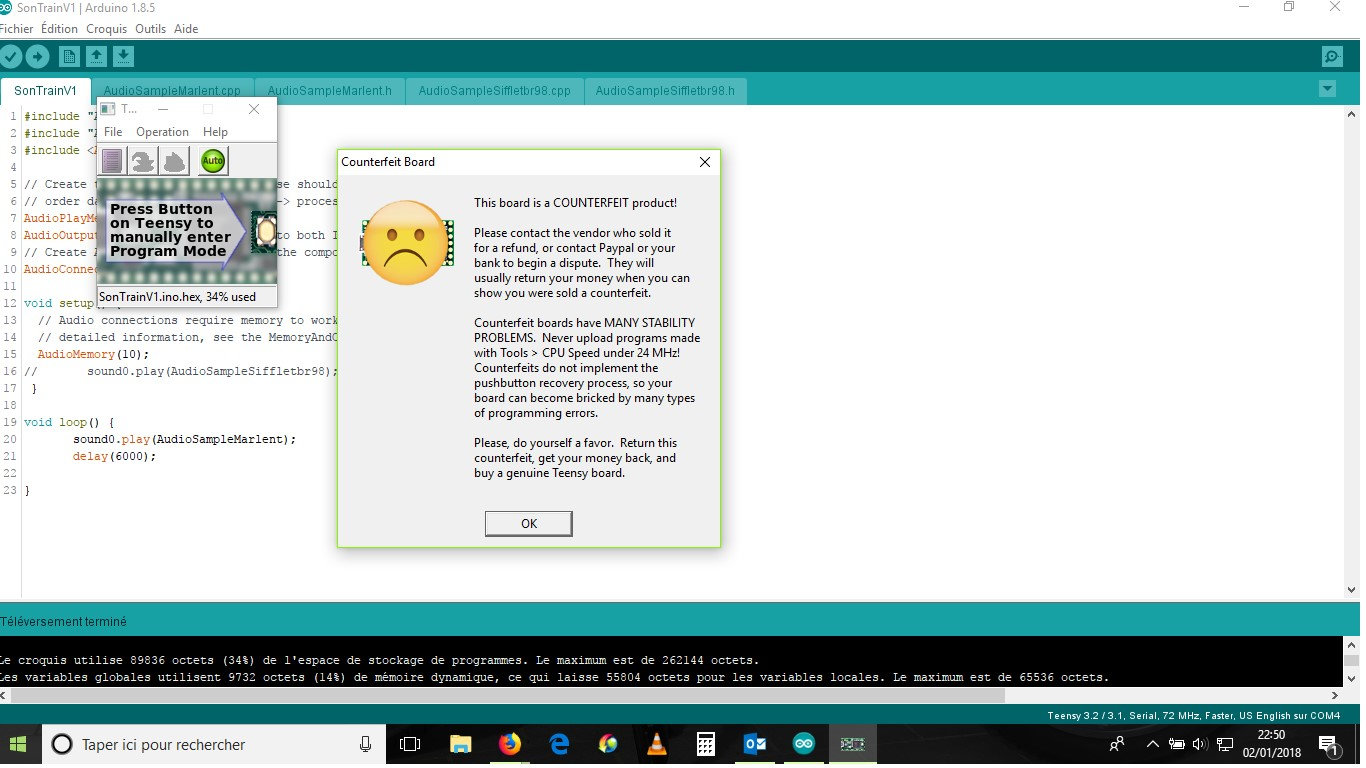Open the Édition menu

coord(60,29)
